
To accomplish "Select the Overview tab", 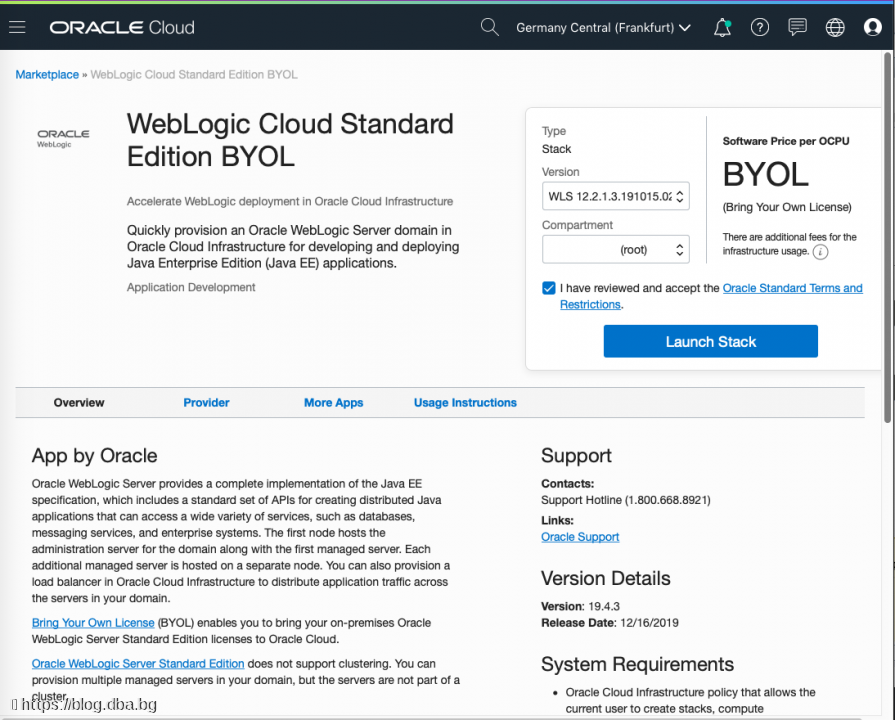I will point(79,403).
